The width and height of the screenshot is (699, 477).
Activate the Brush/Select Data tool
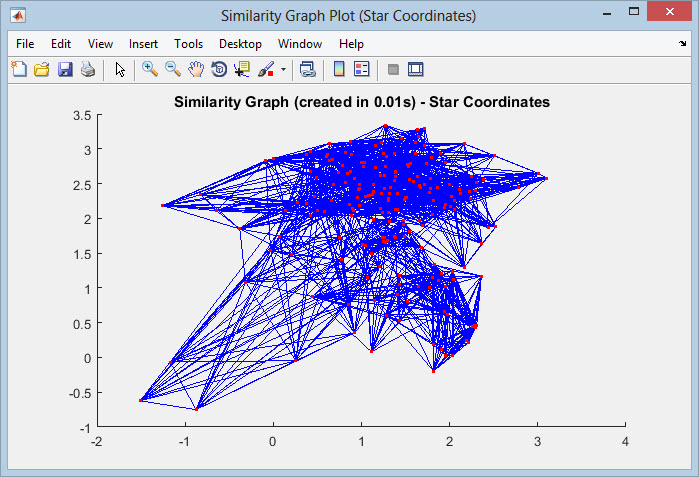pyautogui.click(x=266, y=69)
